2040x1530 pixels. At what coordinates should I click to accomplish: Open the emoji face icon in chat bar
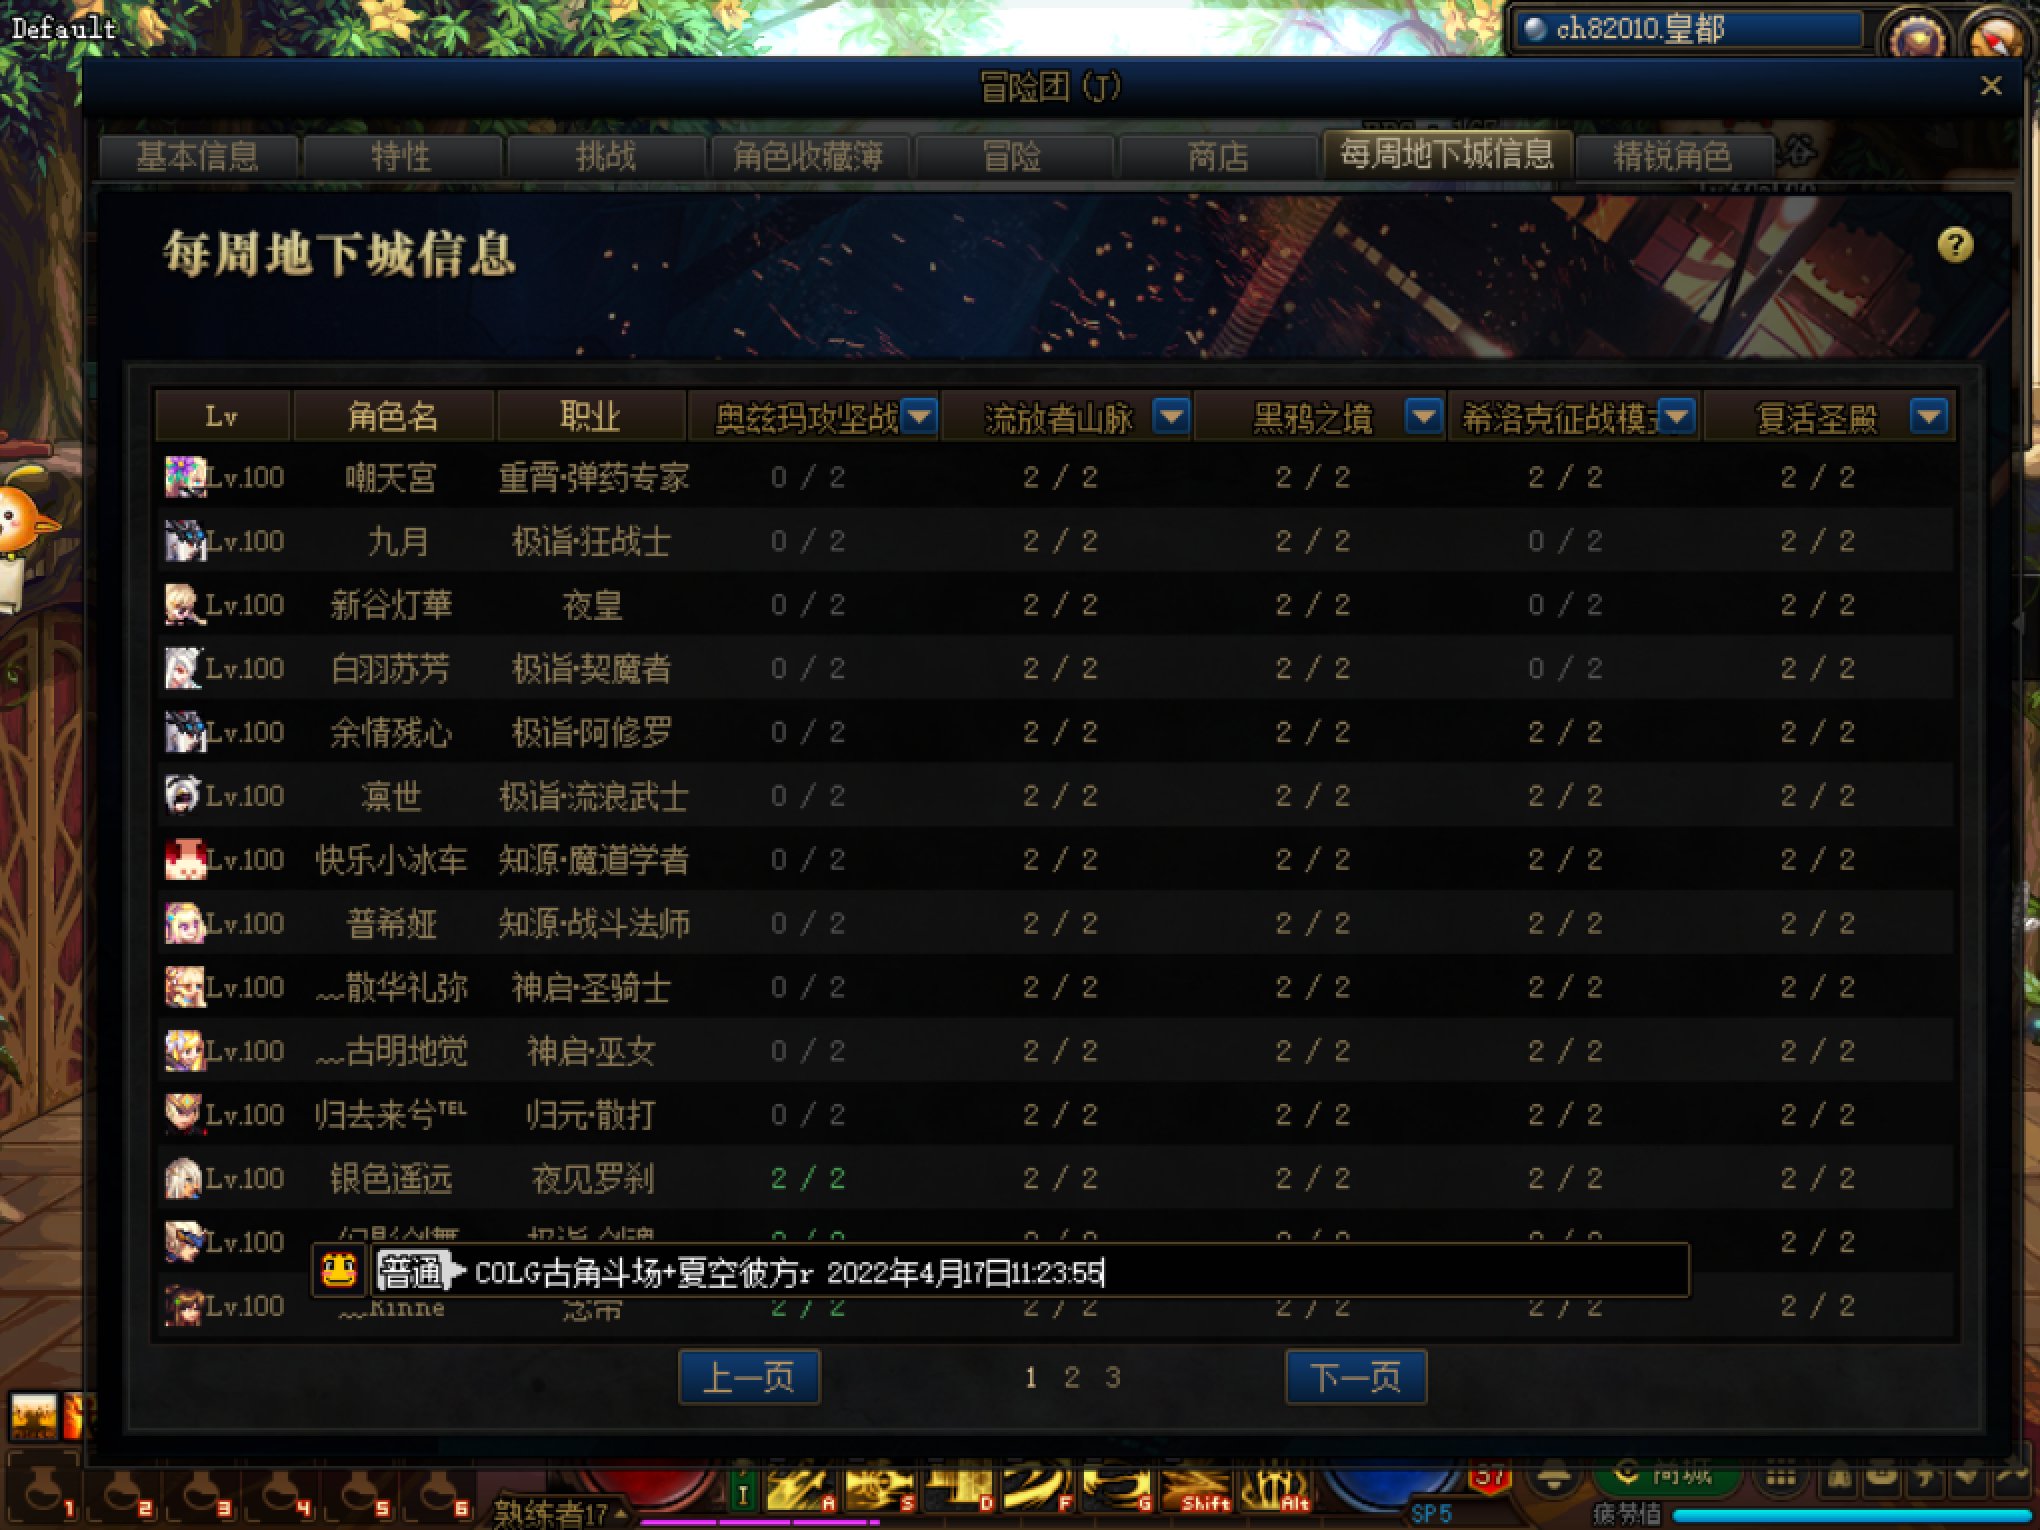[x=339, y=1271]
